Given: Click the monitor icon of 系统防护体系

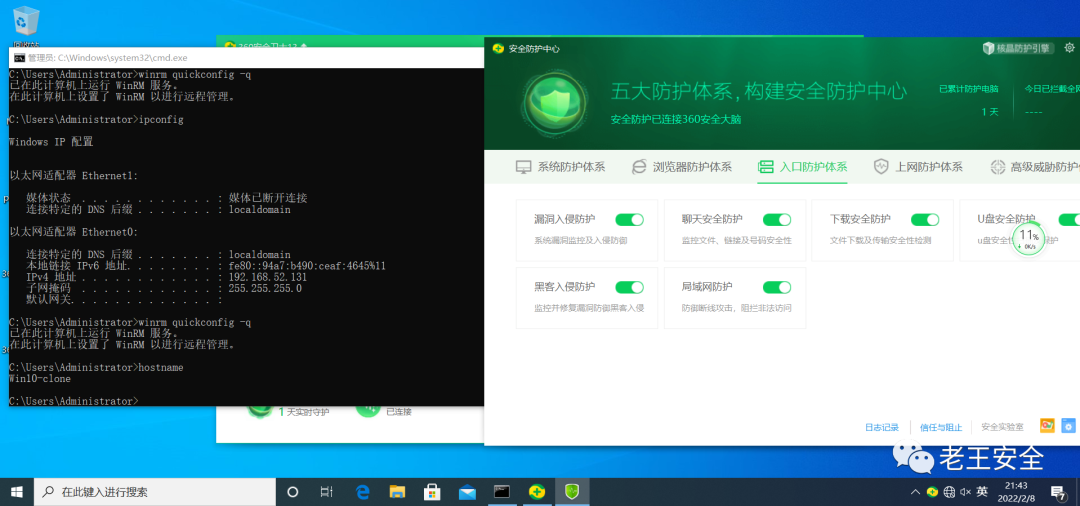Looking at the screenshot, I should (x=523, y=167).
